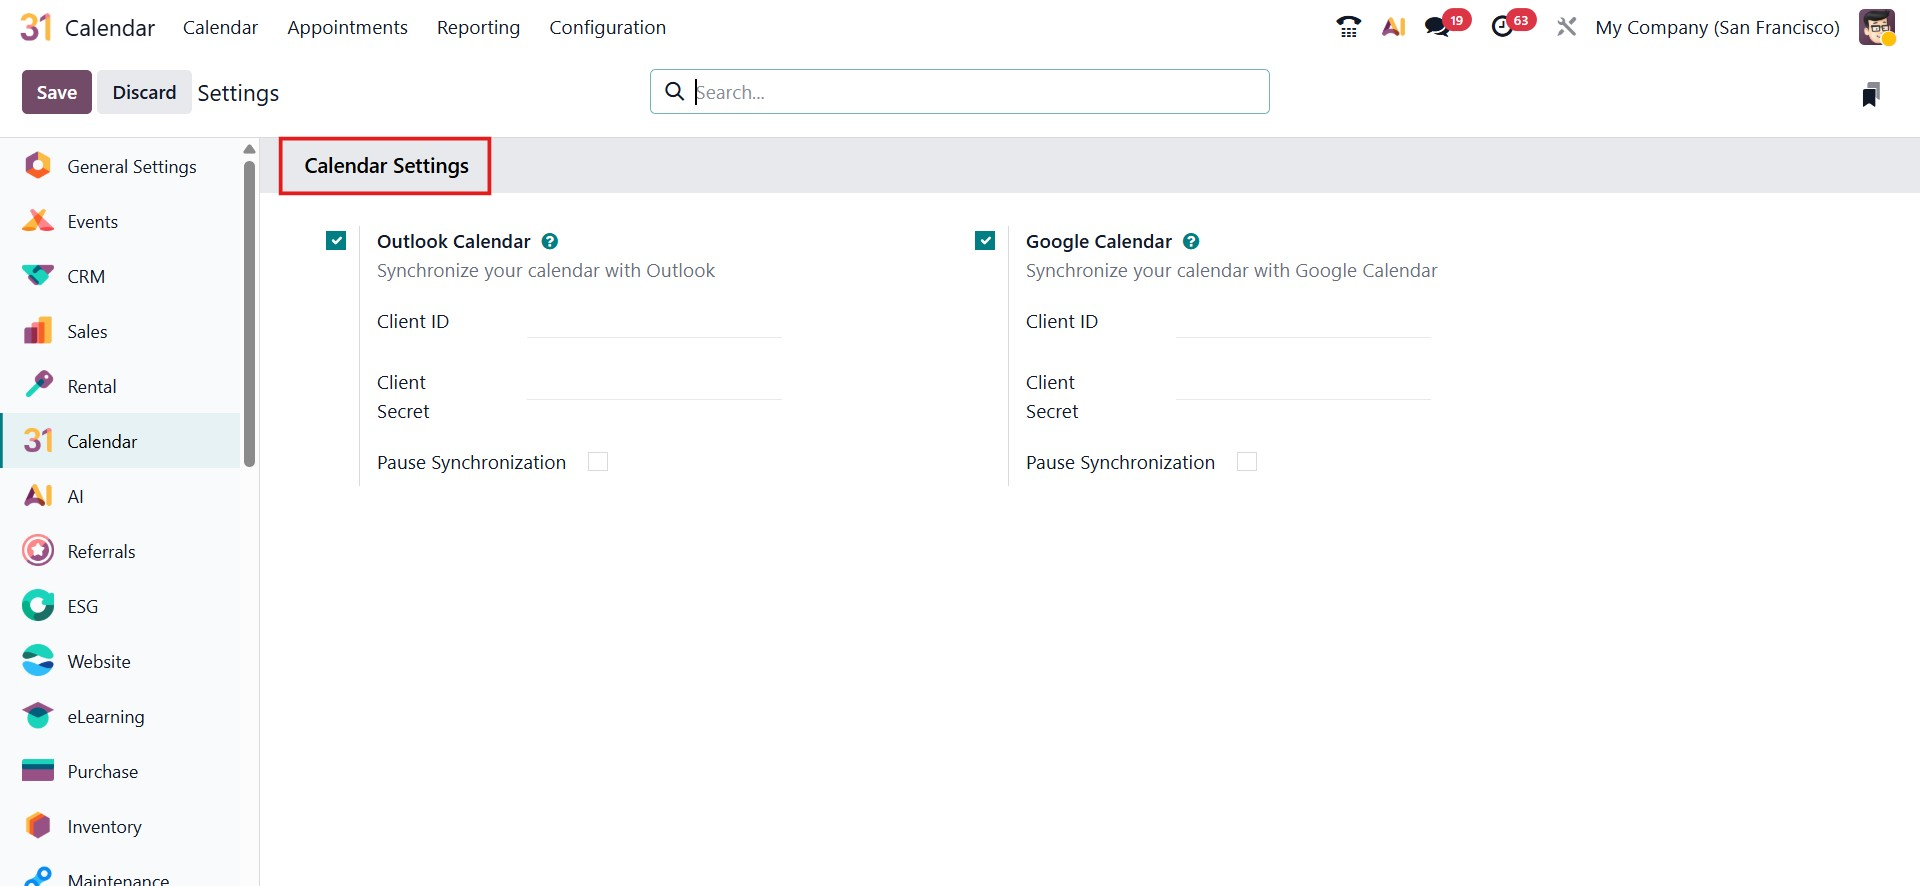1920x886 pixels.
Task: Enable Pause Synchronization for Outlook
Action: pos(598,462)
